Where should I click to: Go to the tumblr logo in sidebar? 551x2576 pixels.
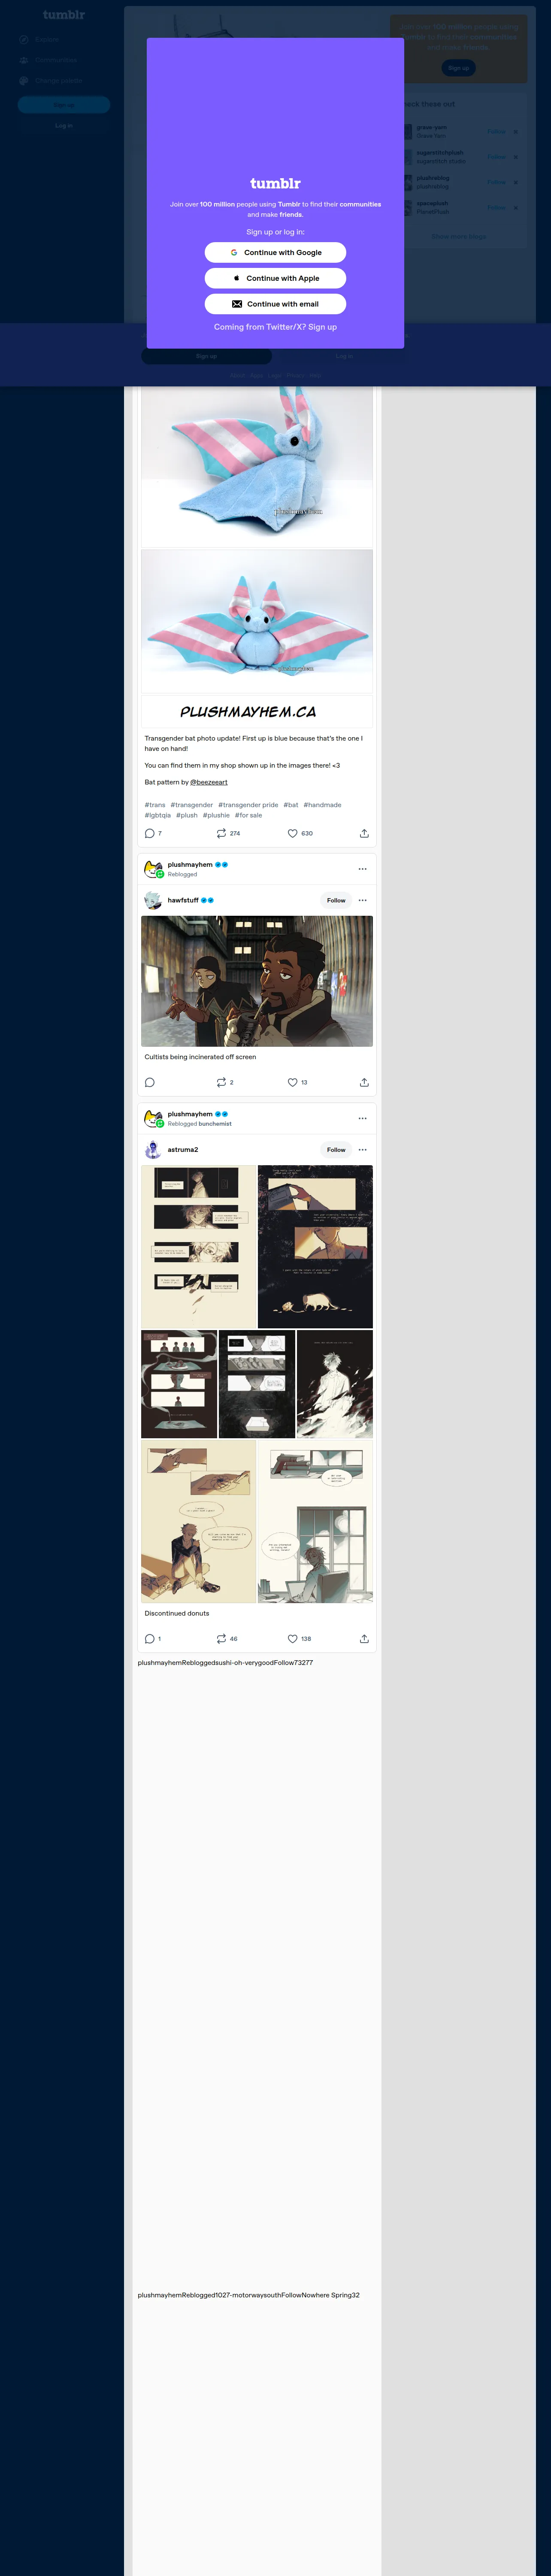pyautogui.click(x=64, y=15)
